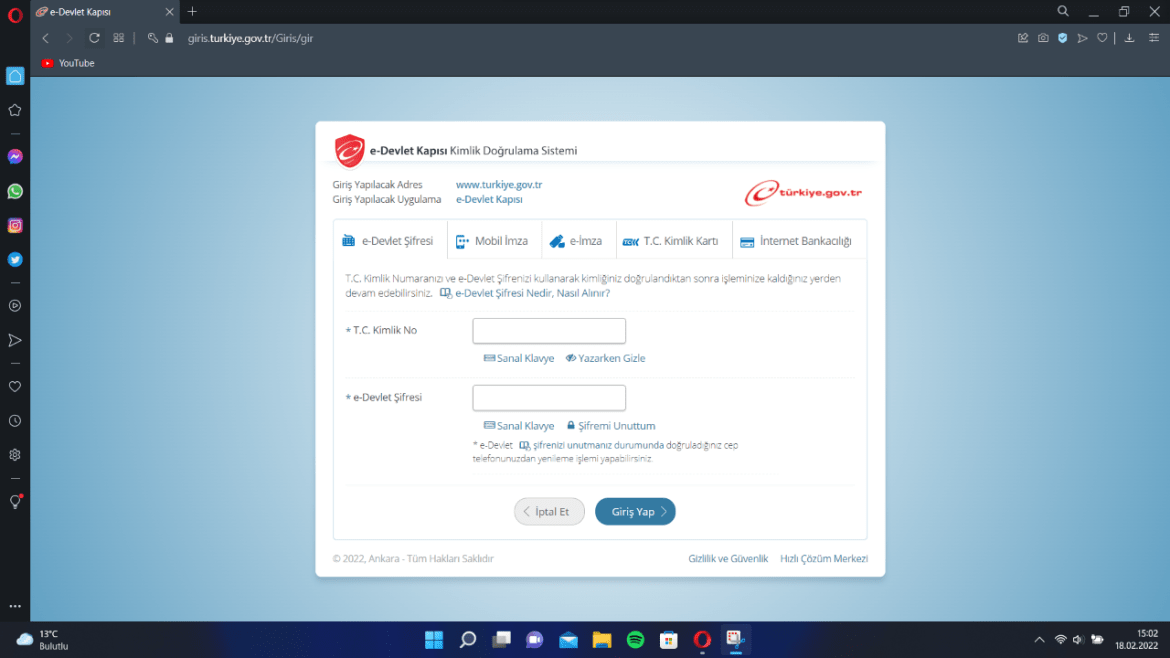Toggle Sanal Klavye under e-Devlet Şifresi
The height and width of the screenshot is (658, 1170).
(x=519, y=426)
